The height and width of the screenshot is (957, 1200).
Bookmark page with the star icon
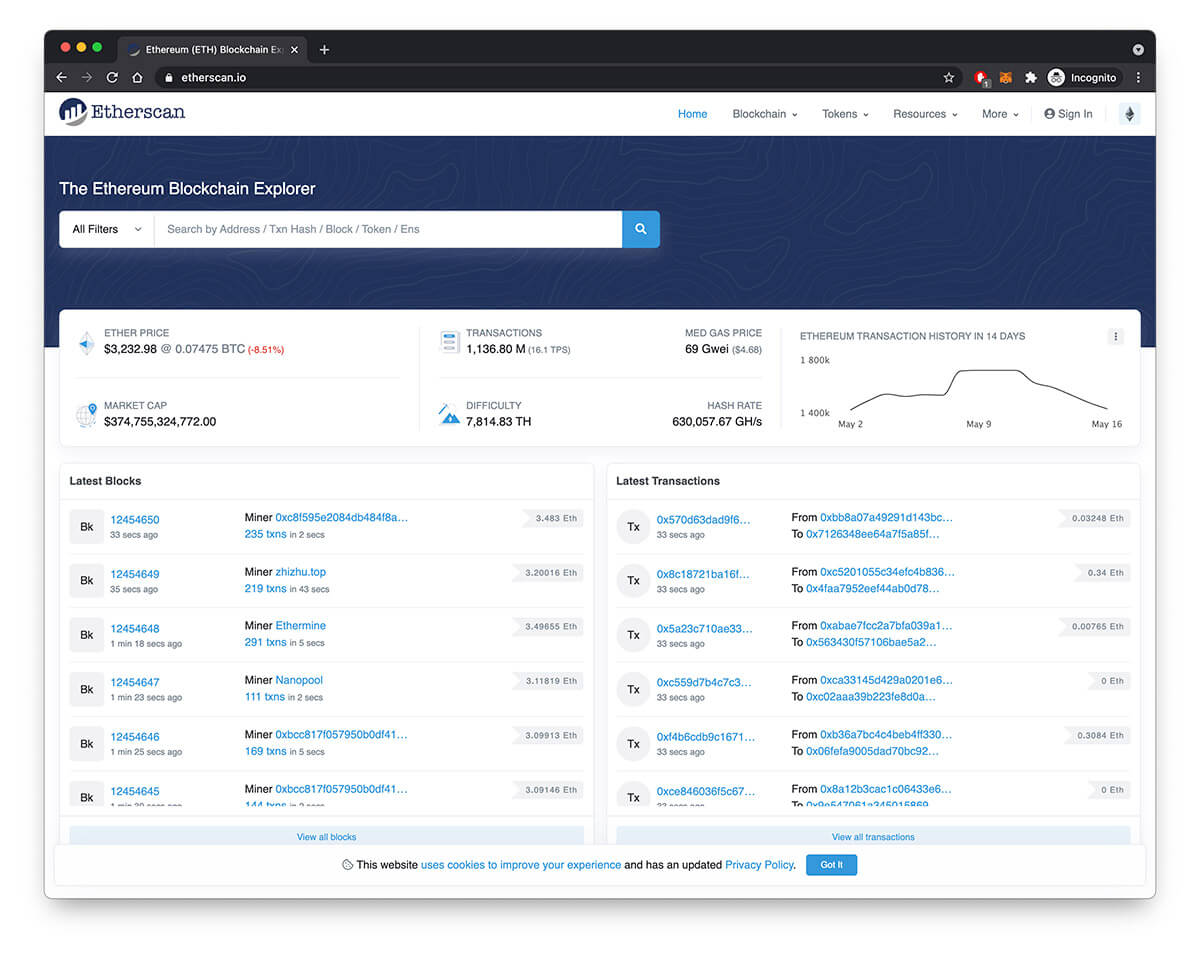tap(948, 78)
